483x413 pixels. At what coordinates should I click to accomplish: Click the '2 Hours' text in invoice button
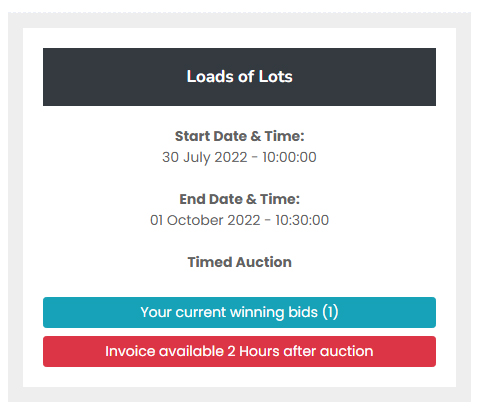253,351
